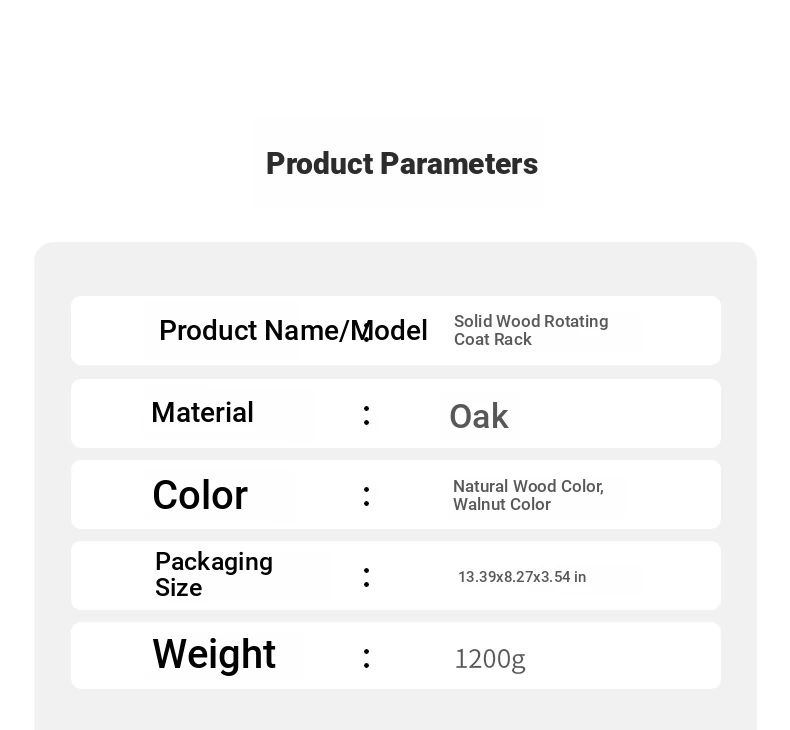790x730 pixels.
Task: Click the word Parameters in the title
Action: (459, 164)
